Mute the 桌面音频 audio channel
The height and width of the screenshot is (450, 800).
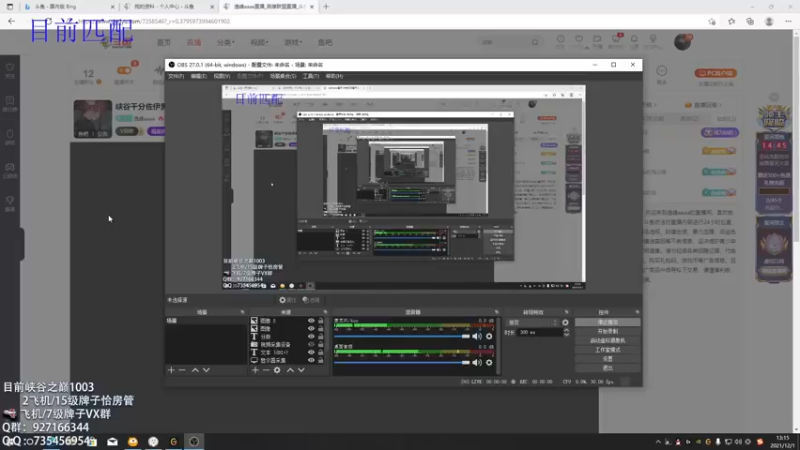(477, 362)
